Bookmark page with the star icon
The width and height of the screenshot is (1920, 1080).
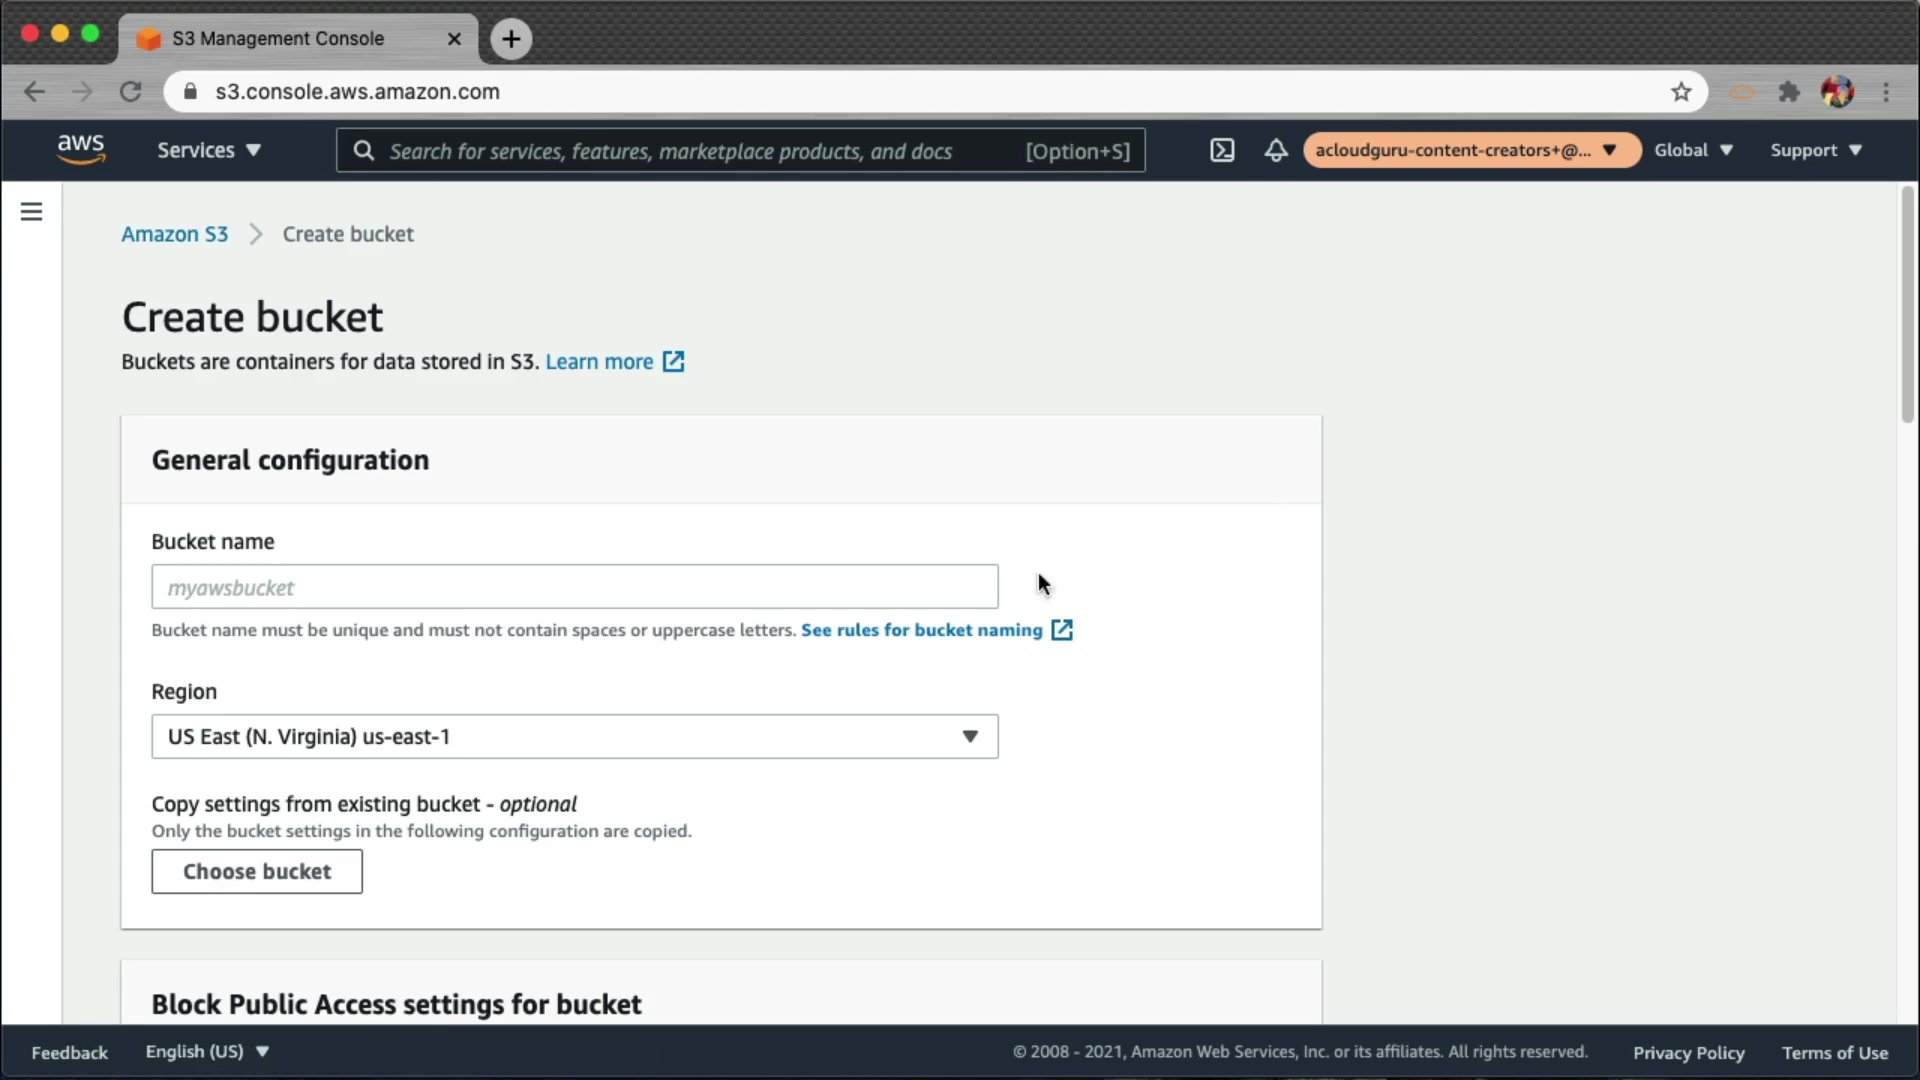(x=1681, y=92)
